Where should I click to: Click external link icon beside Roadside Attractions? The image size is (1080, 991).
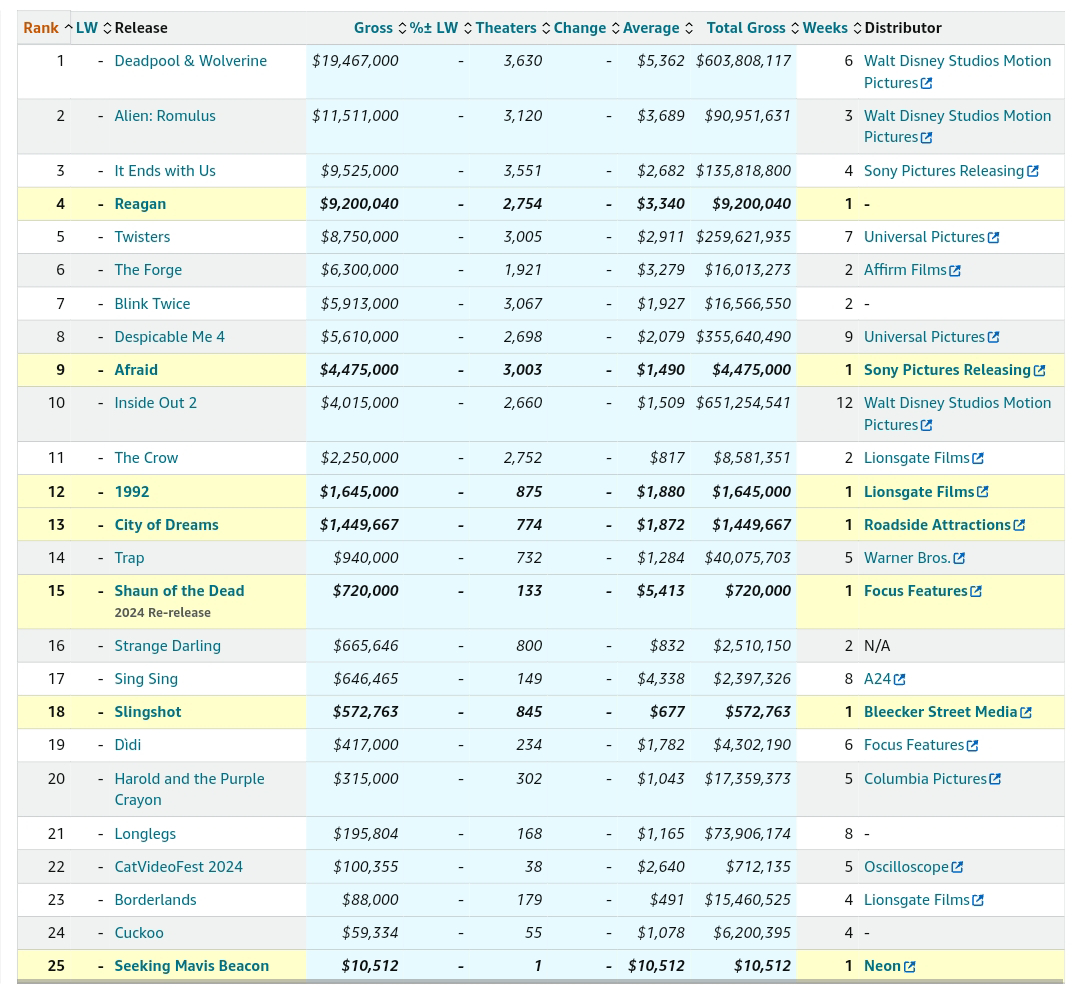[1019, 525]
